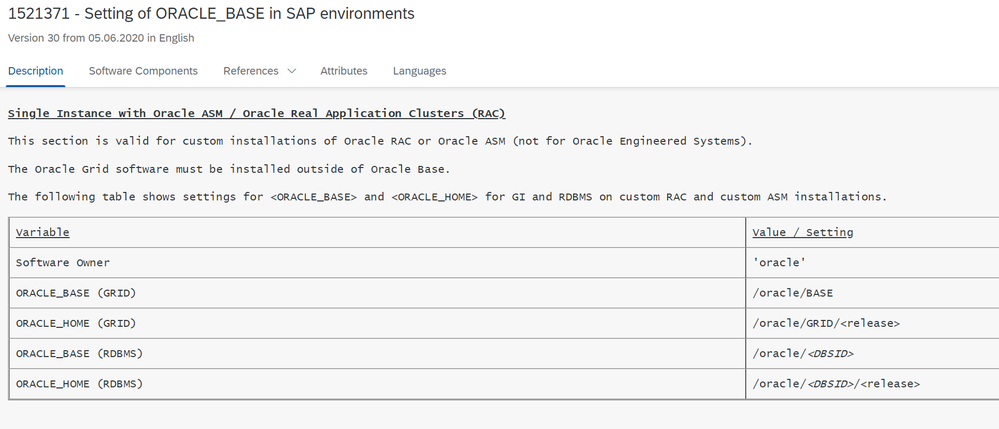Expand the References dropdown chevron
This screenshot has width=999, height=429.
(292, 71)
